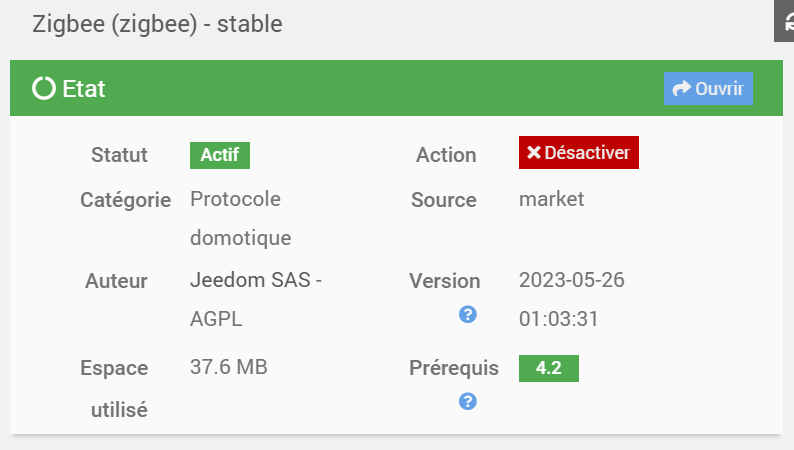Click the circle icon beside Etat heading
The width and height of the screenshot is (794, 450).
44,89
